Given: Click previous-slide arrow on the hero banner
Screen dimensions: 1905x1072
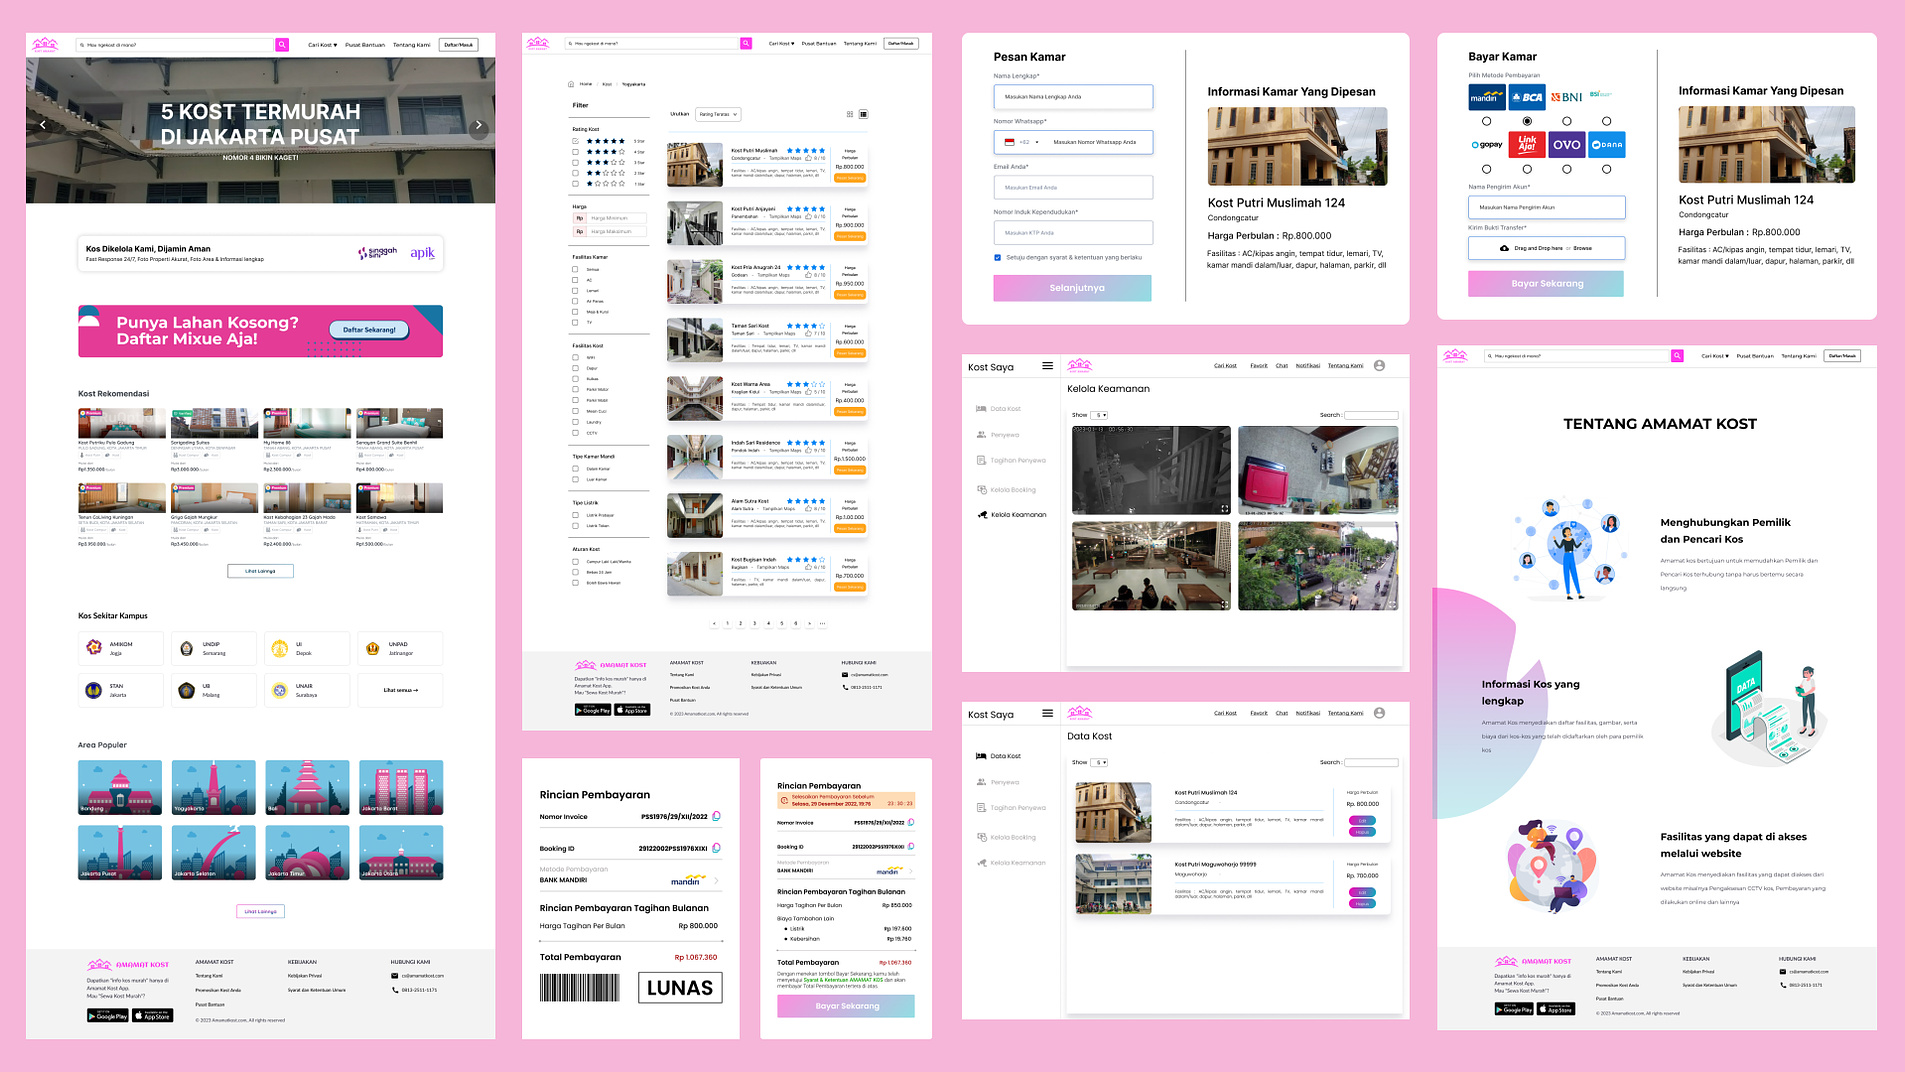Looking at the screenshot, I should click(43, 125).
